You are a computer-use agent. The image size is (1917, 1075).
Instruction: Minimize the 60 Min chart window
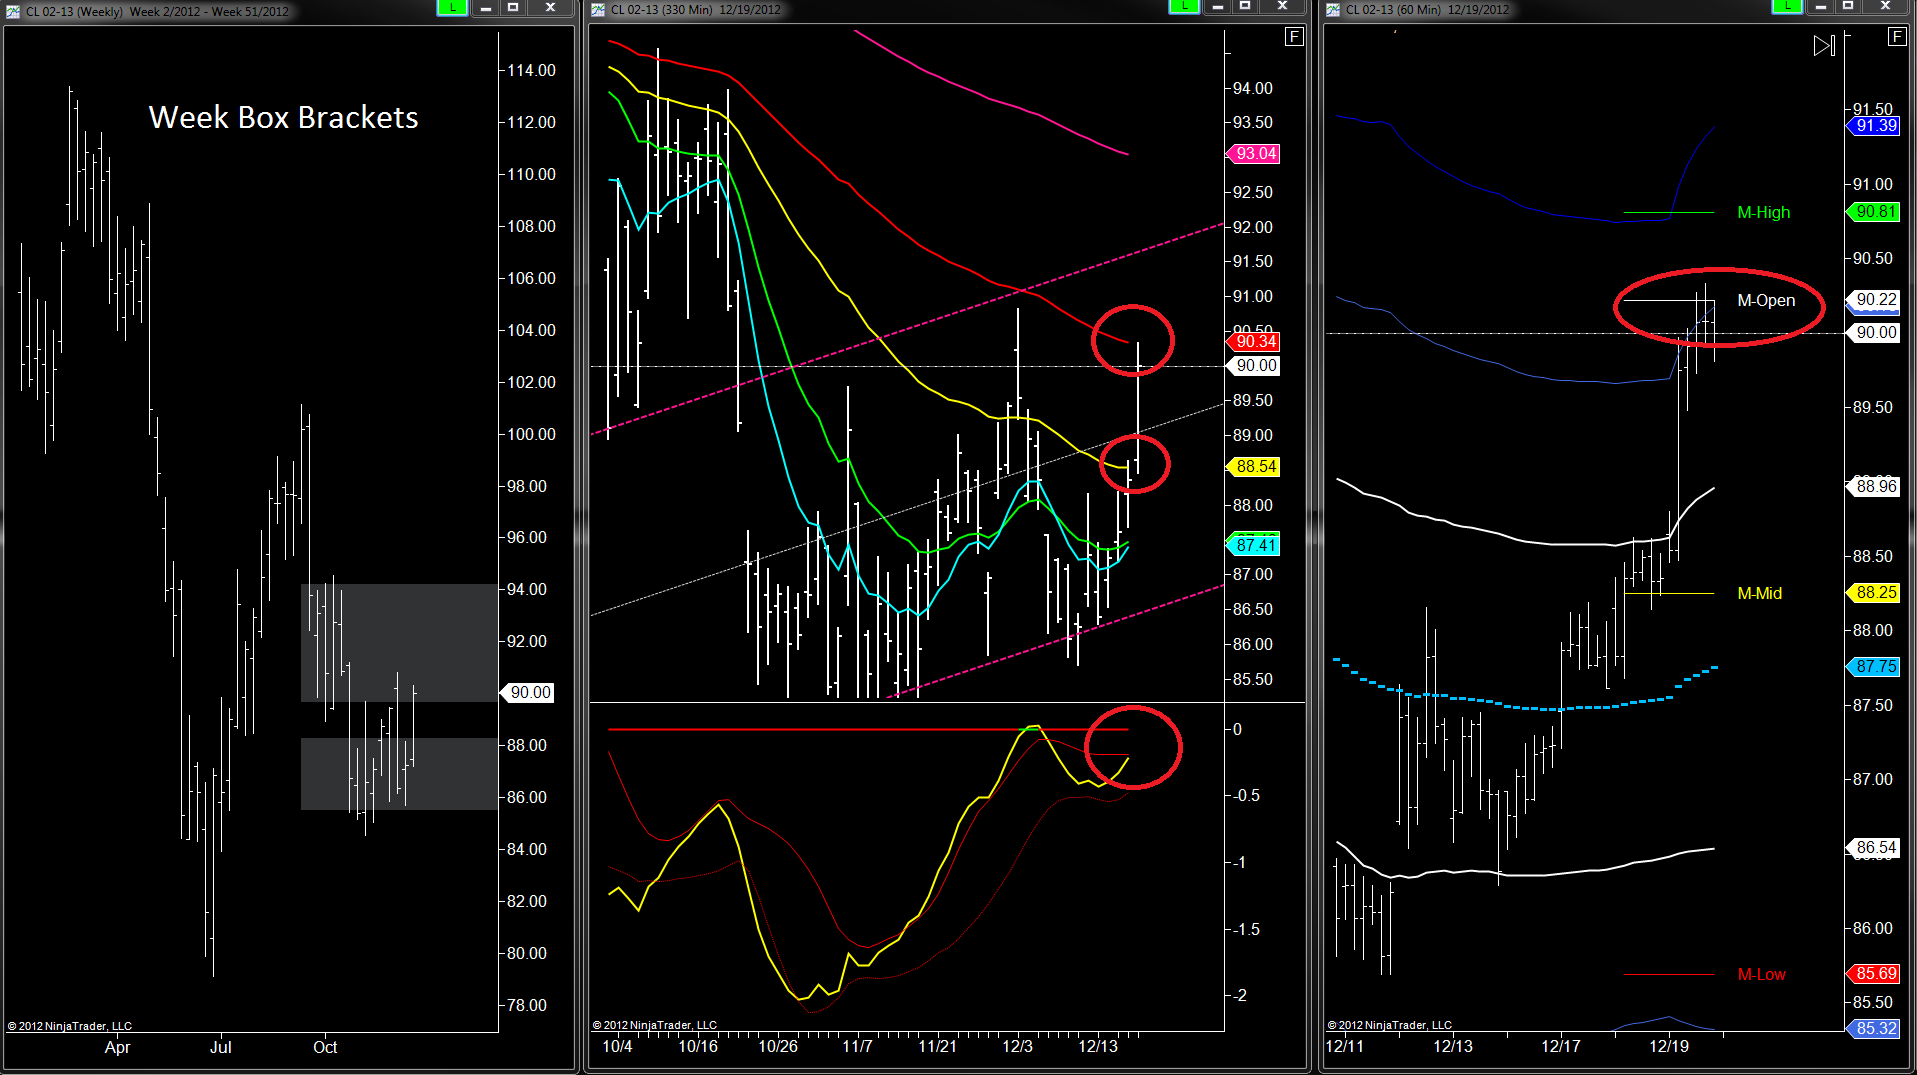pos(1820,7)
